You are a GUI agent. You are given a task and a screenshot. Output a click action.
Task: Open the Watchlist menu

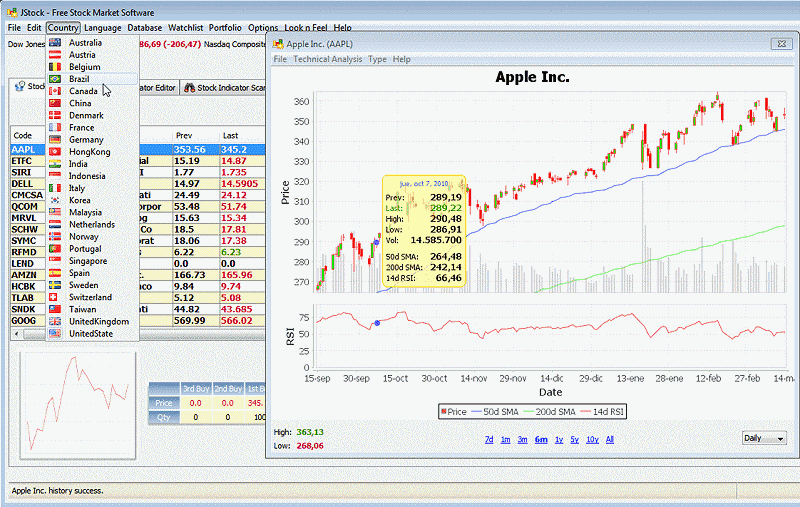(x=186, y=28)
